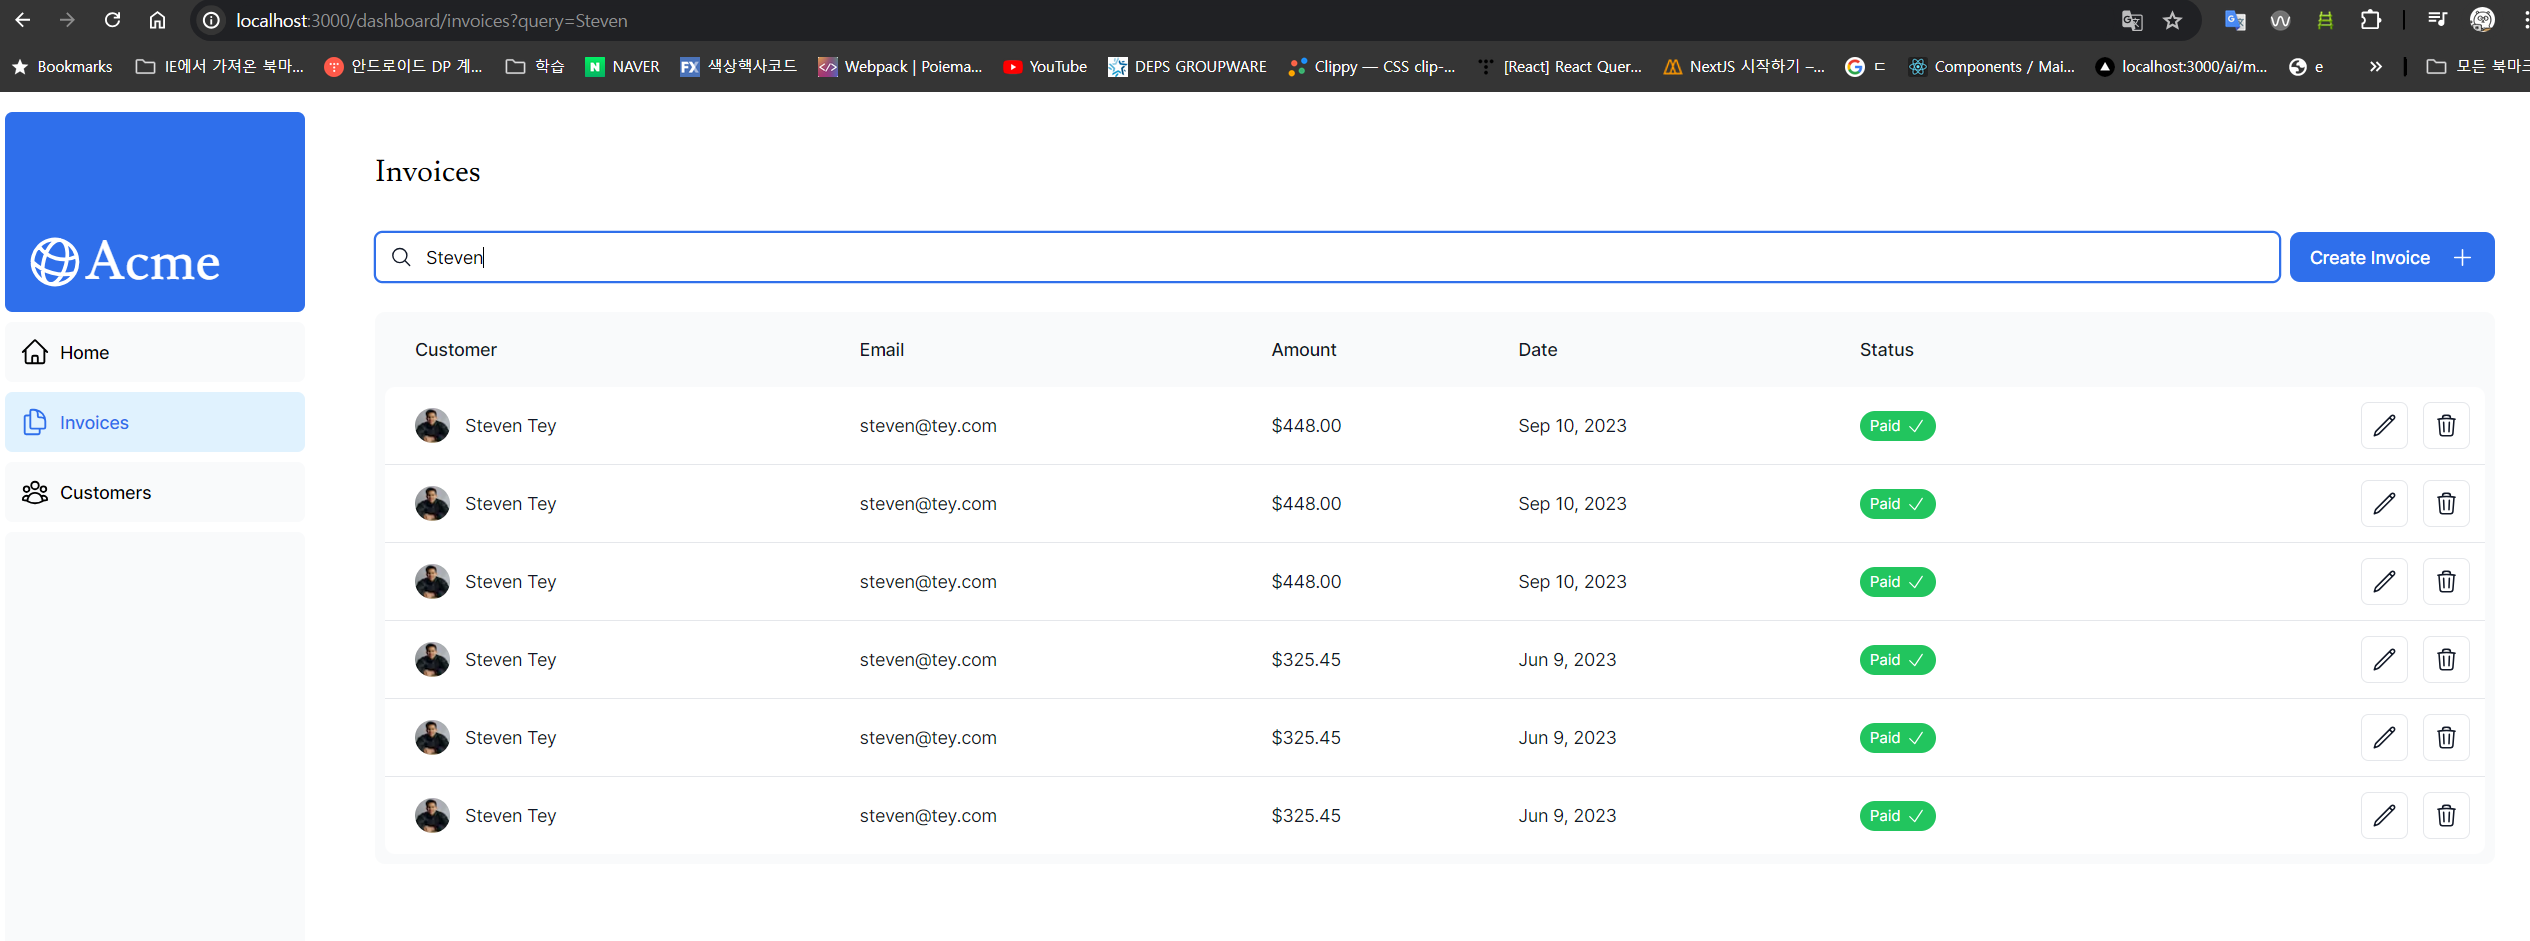Screen dimensions: 2530x941
Task: Click the Create Invoice button
Action: pos(2391,257)
